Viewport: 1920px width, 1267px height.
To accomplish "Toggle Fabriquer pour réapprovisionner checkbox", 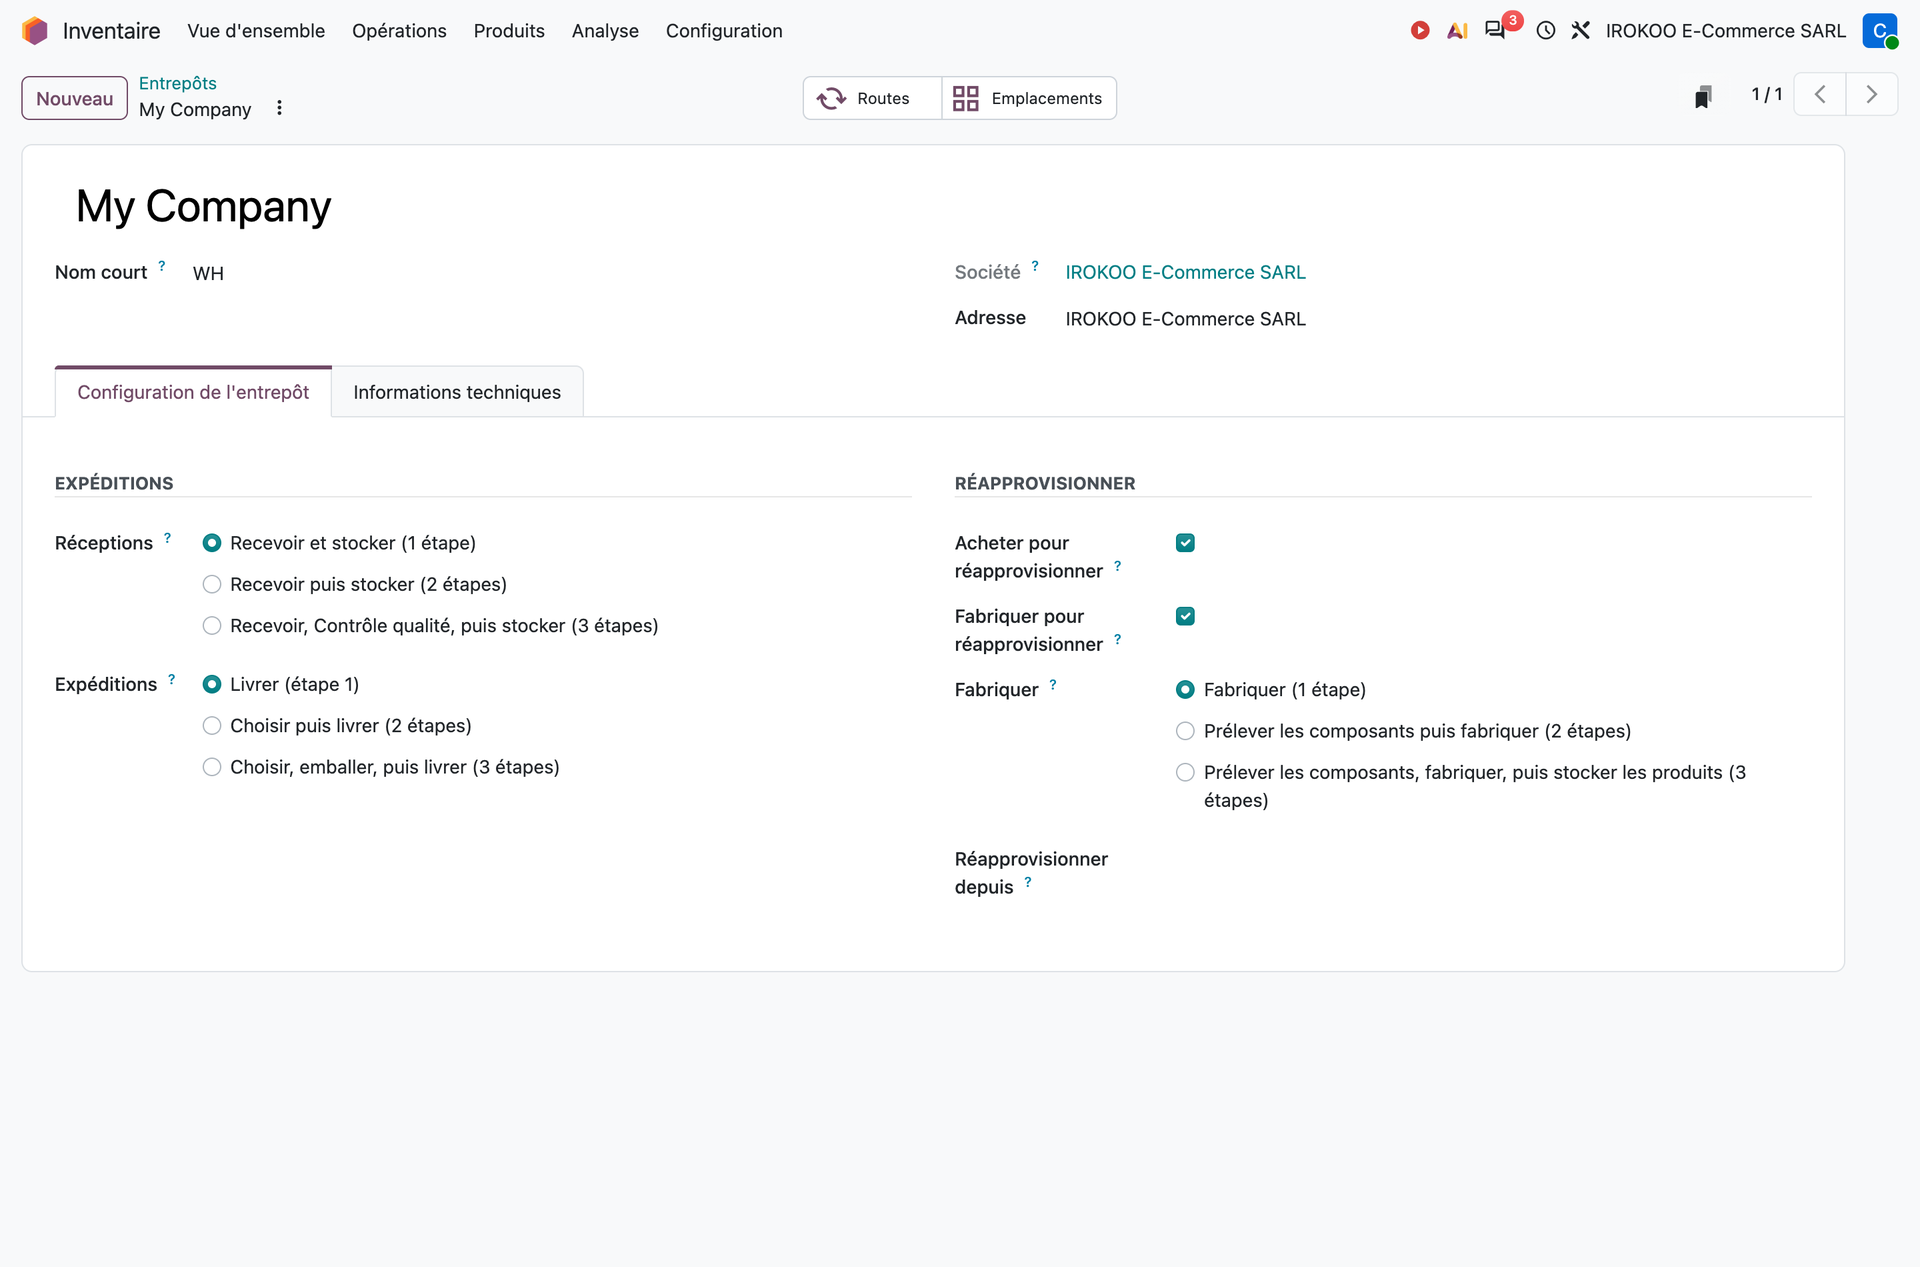I will 1185,616.
